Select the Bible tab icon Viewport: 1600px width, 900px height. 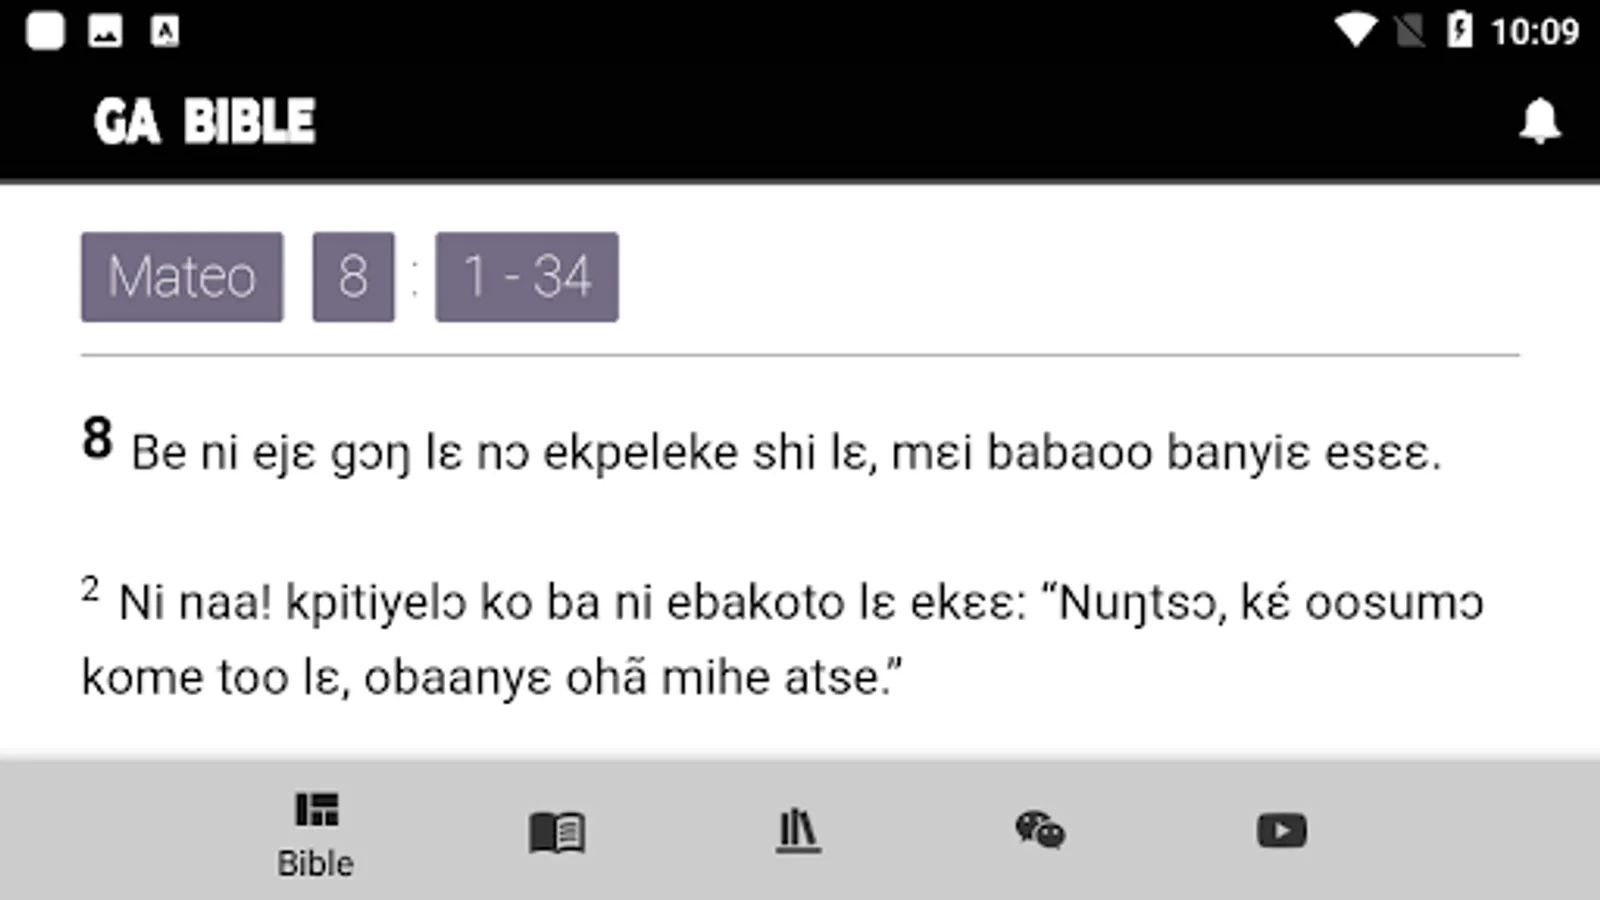click(x=317, y=809)
